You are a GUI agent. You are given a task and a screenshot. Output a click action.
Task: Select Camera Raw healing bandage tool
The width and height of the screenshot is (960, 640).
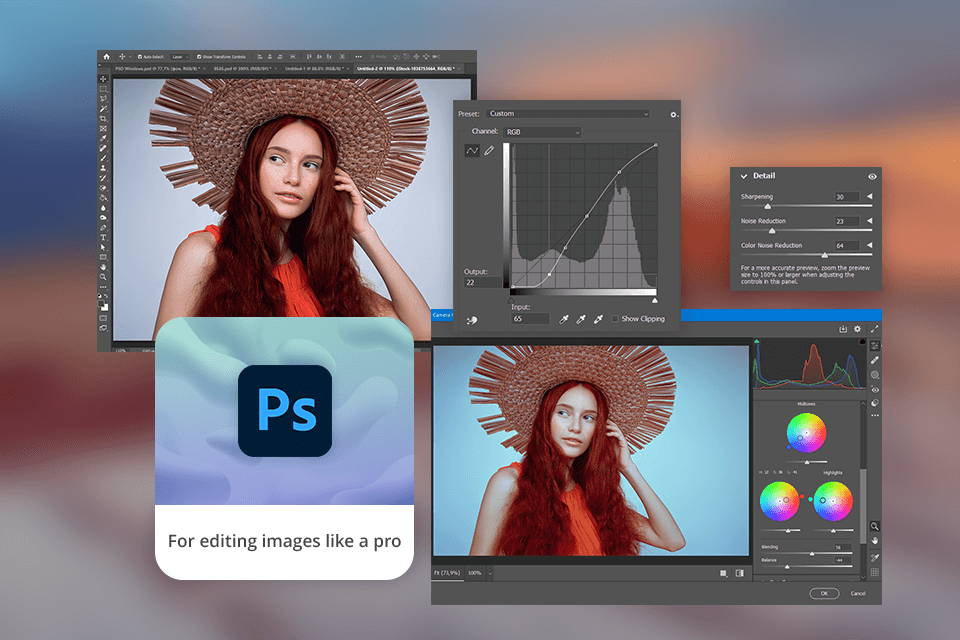tap(875, 360)
